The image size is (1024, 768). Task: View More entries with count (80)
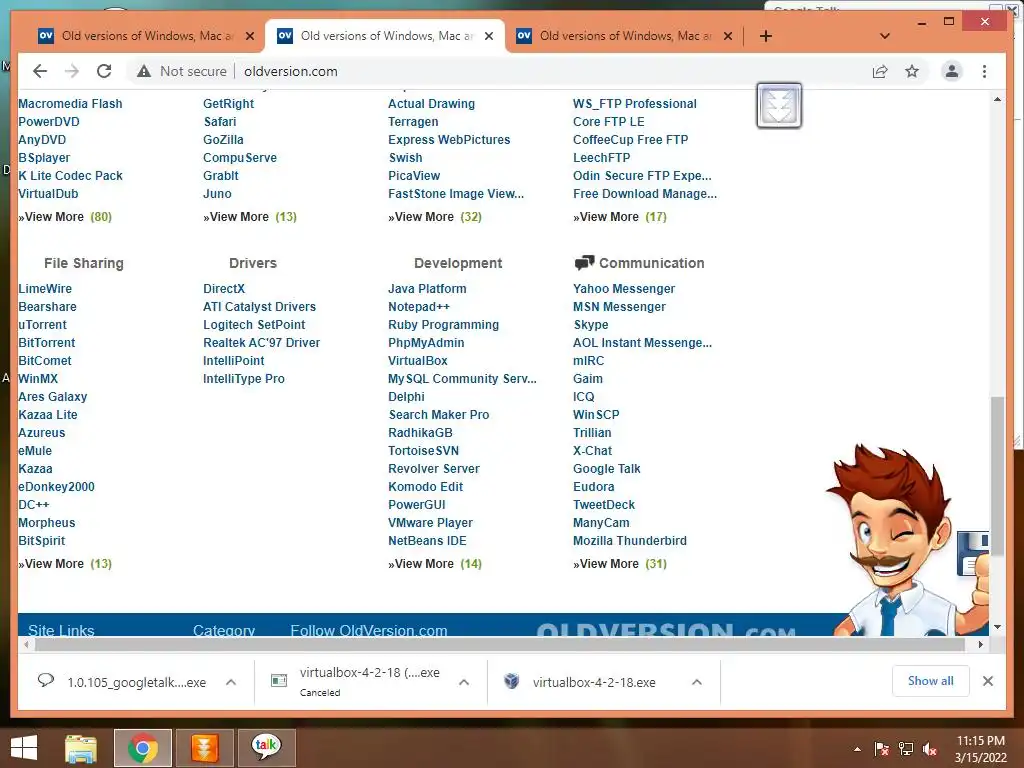click(65, 217)
